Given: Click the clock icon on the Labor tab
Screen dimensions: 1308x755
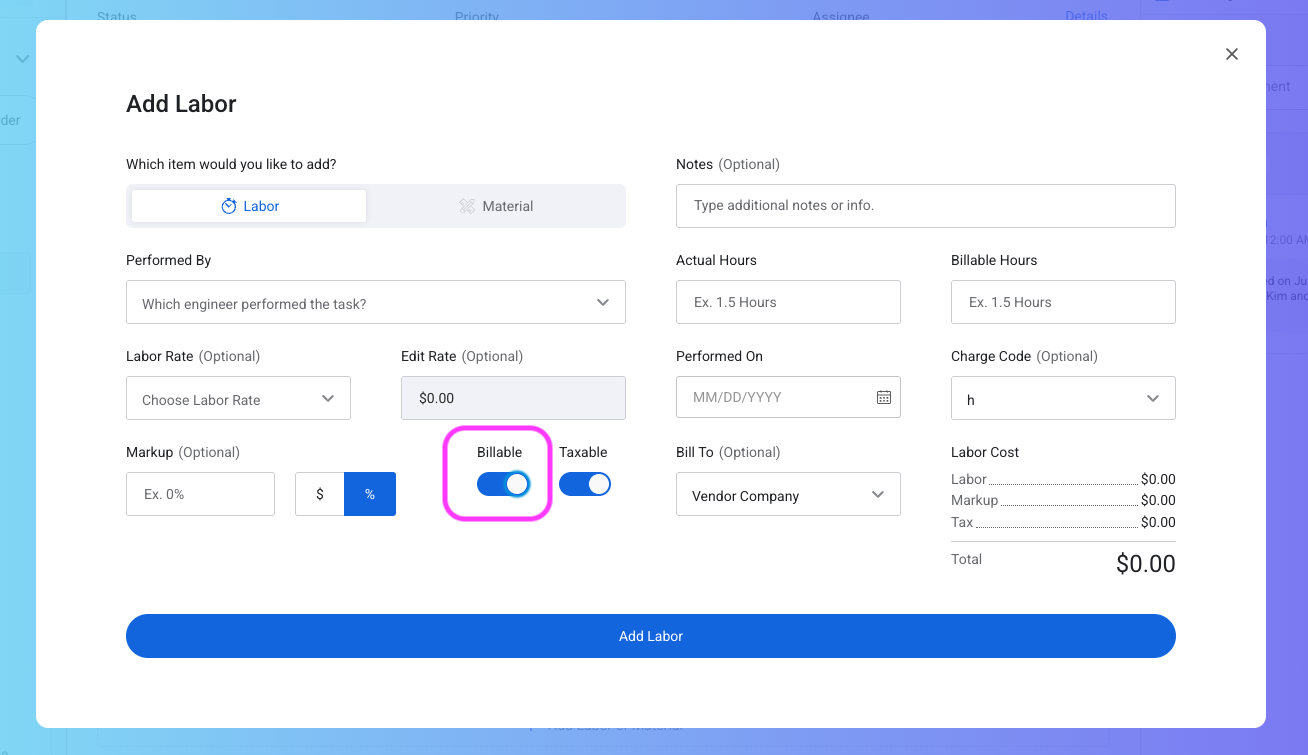Looking at the screenshot, I should (x=230, y=206).
